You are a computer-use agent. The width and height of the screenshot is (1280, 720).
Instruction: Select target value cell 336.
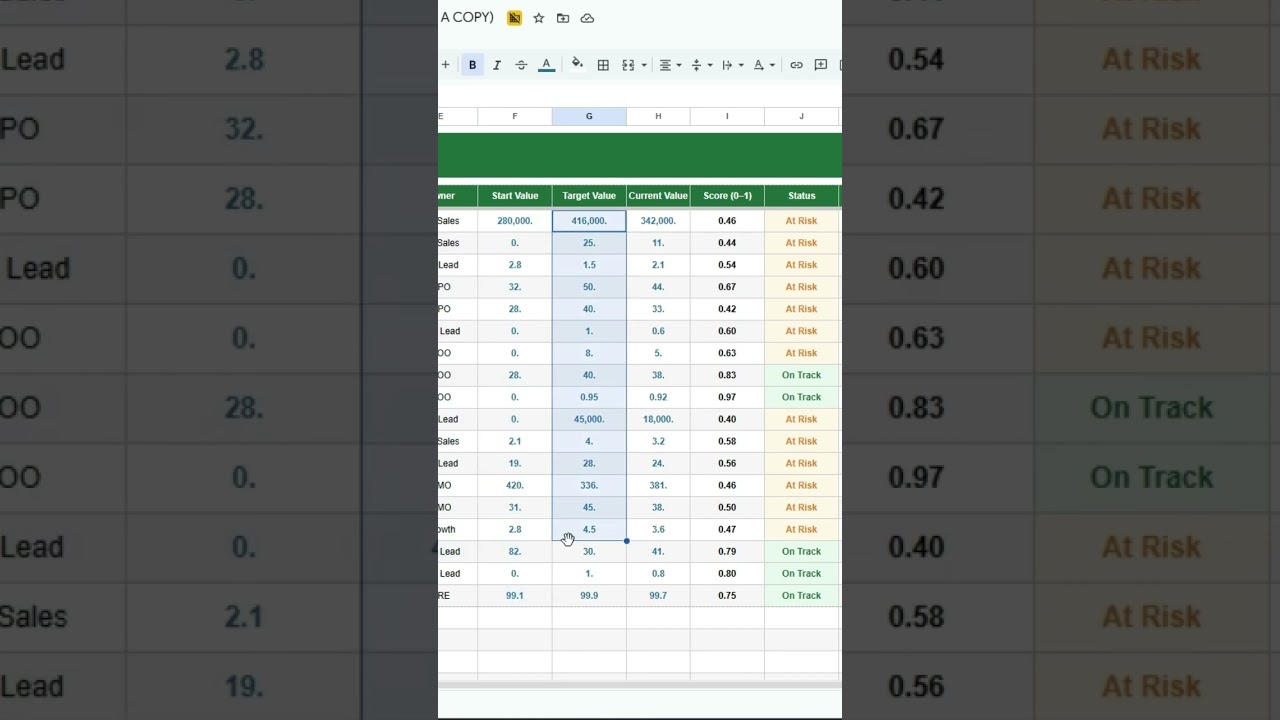coord(589,485)
